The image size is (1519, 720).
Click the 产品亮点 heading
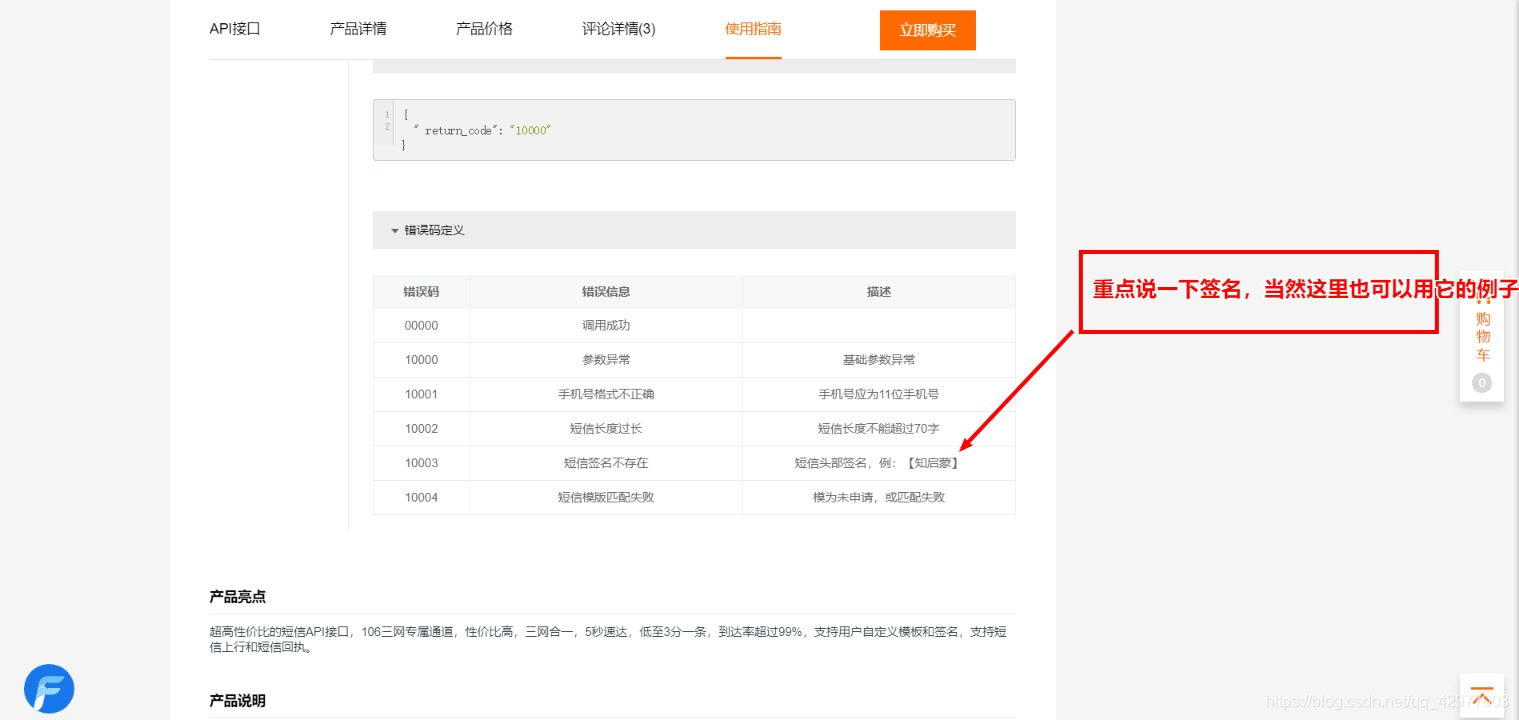(237, 597)
